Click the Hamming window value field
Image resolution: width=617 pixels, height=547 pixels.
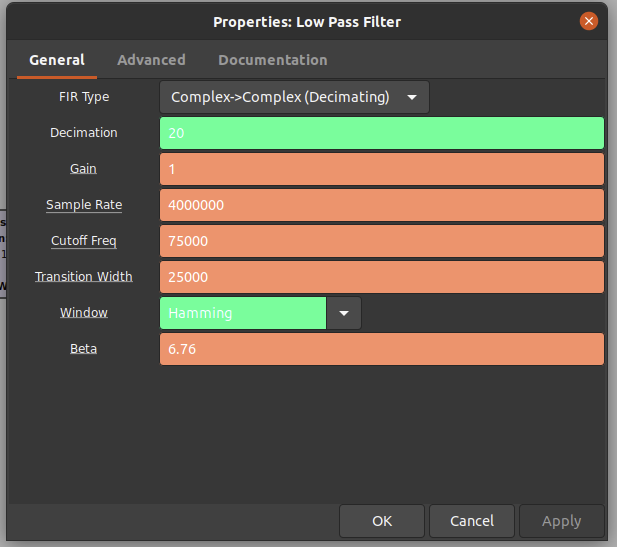click(243, 313)
